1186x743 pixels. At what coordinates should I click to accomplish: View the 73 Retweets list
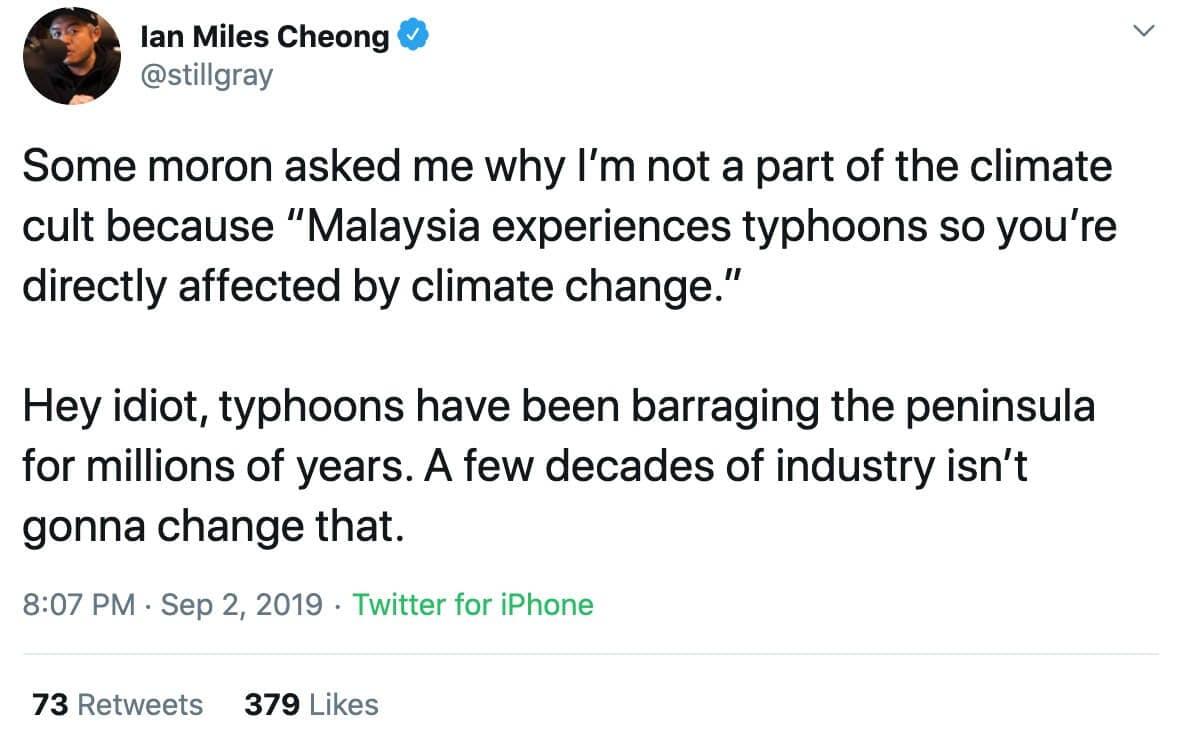[117, 705]
